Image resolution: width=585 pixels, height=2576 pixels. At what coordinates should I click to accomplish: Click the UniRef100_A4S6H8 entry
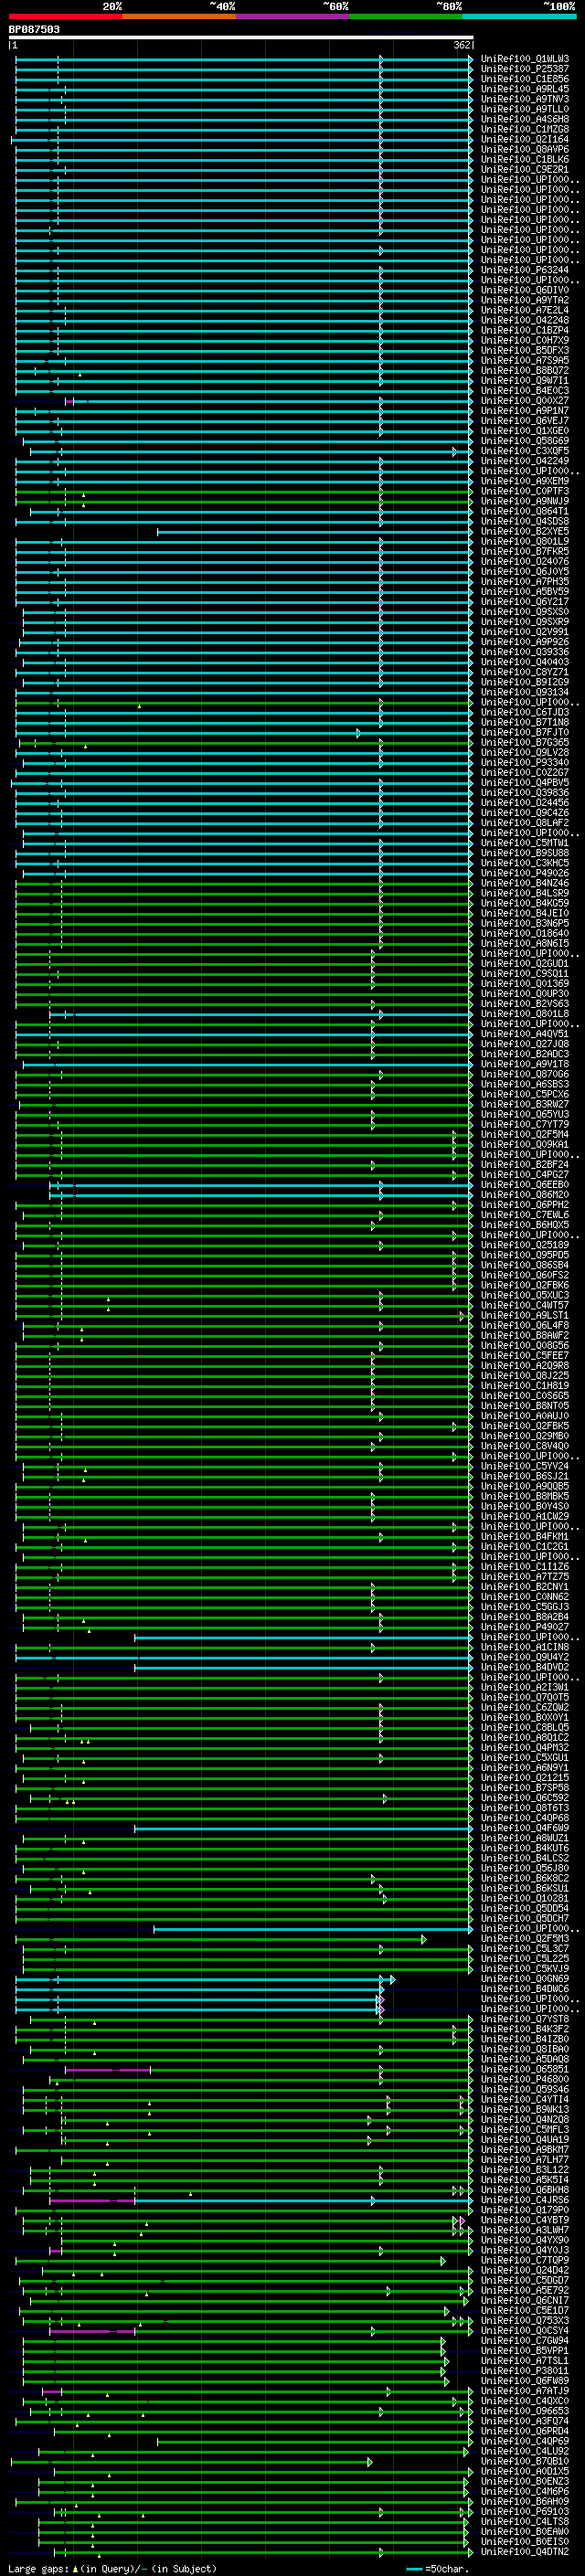pos(524,119)
